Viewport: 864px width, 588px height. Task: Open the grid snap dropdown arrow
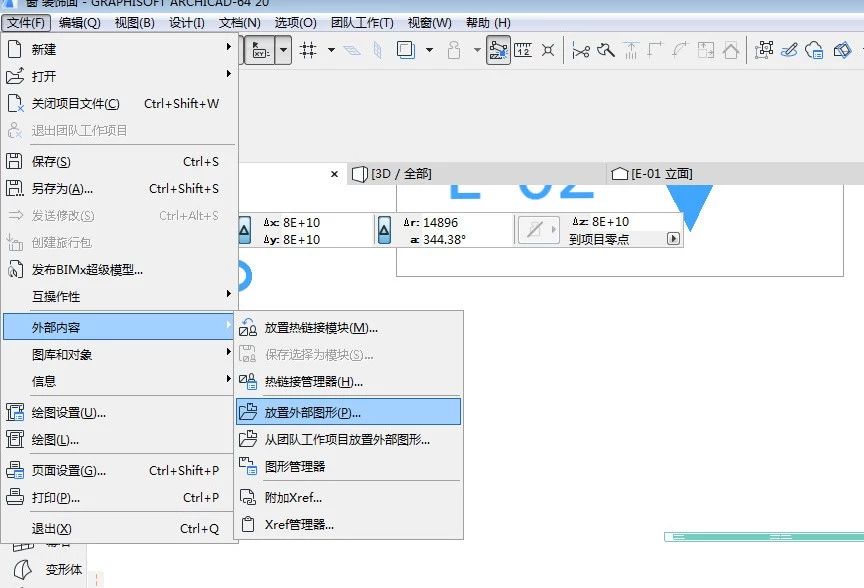pyautogui.click(x=331, y=50)
